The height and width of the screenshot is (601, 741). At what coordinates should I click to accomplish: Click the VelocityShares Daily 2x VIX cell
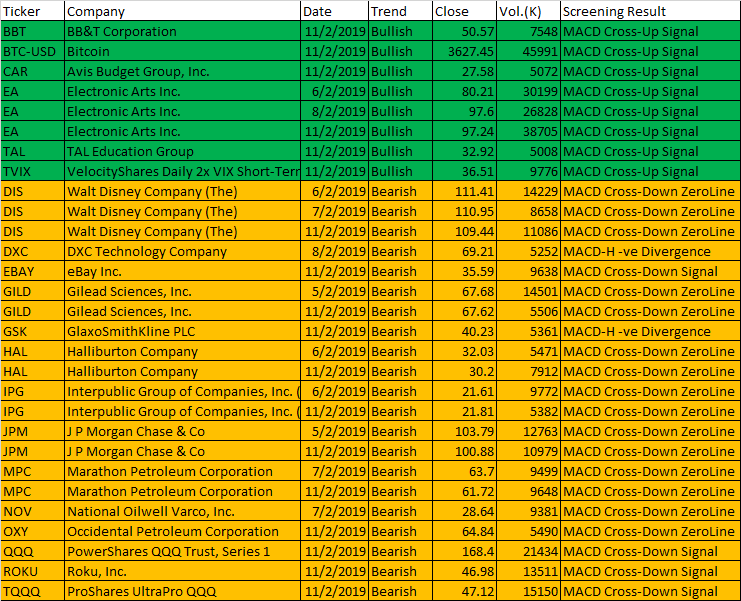click(x=182, y=171)
